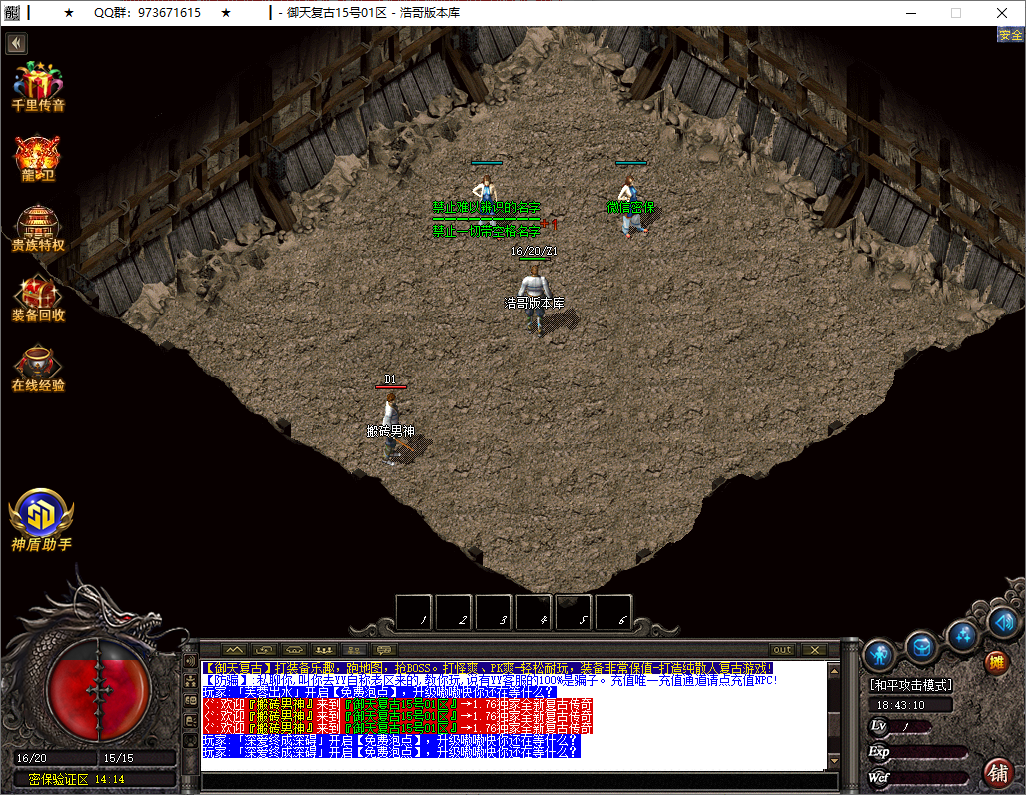Toggle the topmost chat channel sound icon
The height and width of the screenshot is (795, 1026).
point(190,662)
